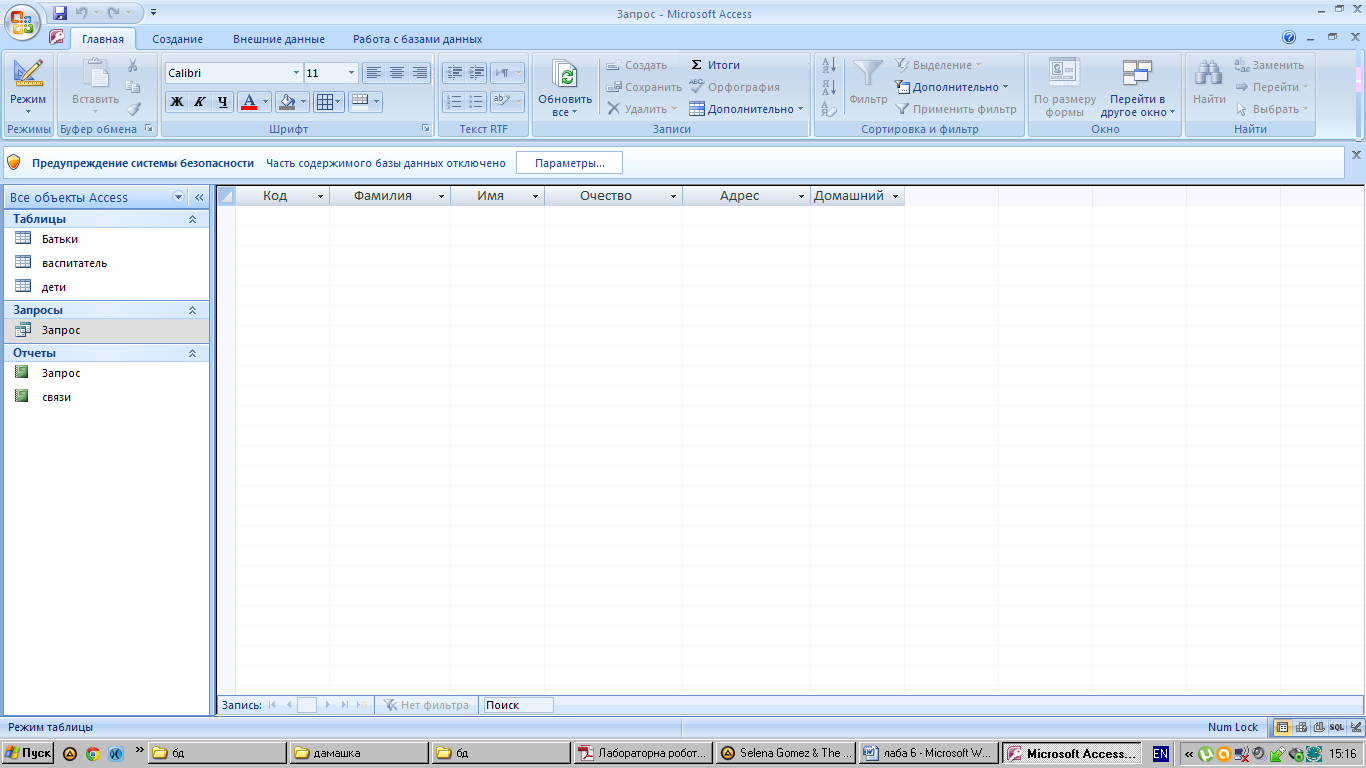This screenshot has height=768, width=1366.
Task: Collapse the Запросы group
Action: point(193,310)
